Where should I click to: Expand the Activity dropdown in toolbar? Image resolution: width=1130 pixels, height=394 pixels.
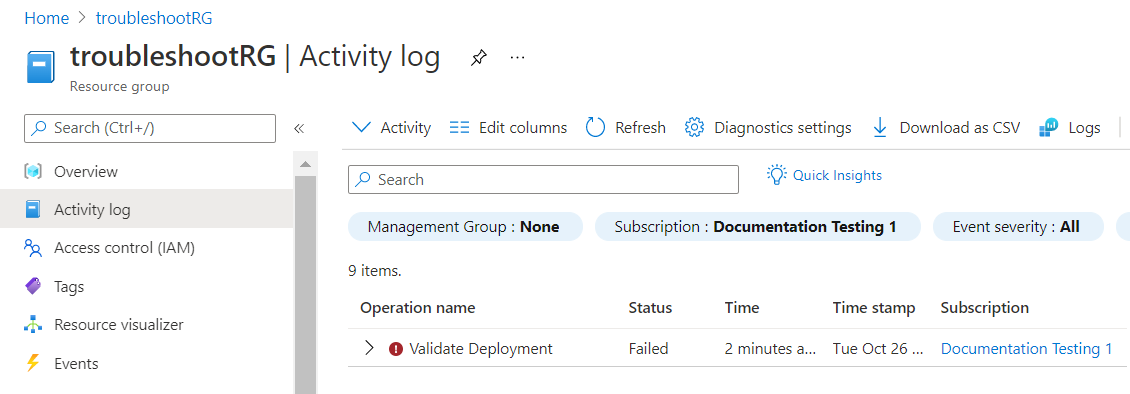coord(391,128)
